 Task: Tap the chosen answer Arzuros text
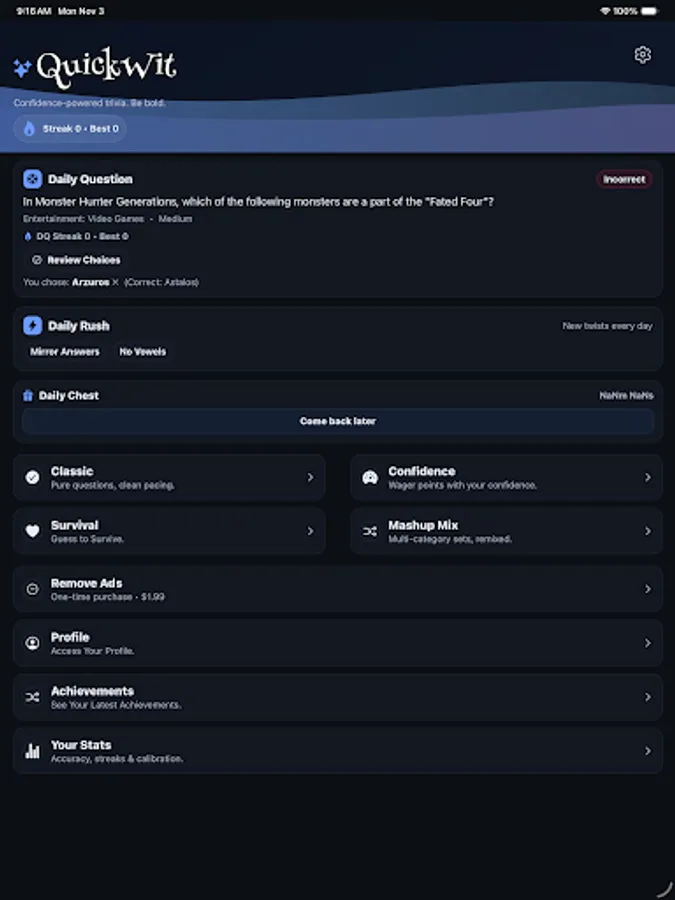click(x=91, y=282)
